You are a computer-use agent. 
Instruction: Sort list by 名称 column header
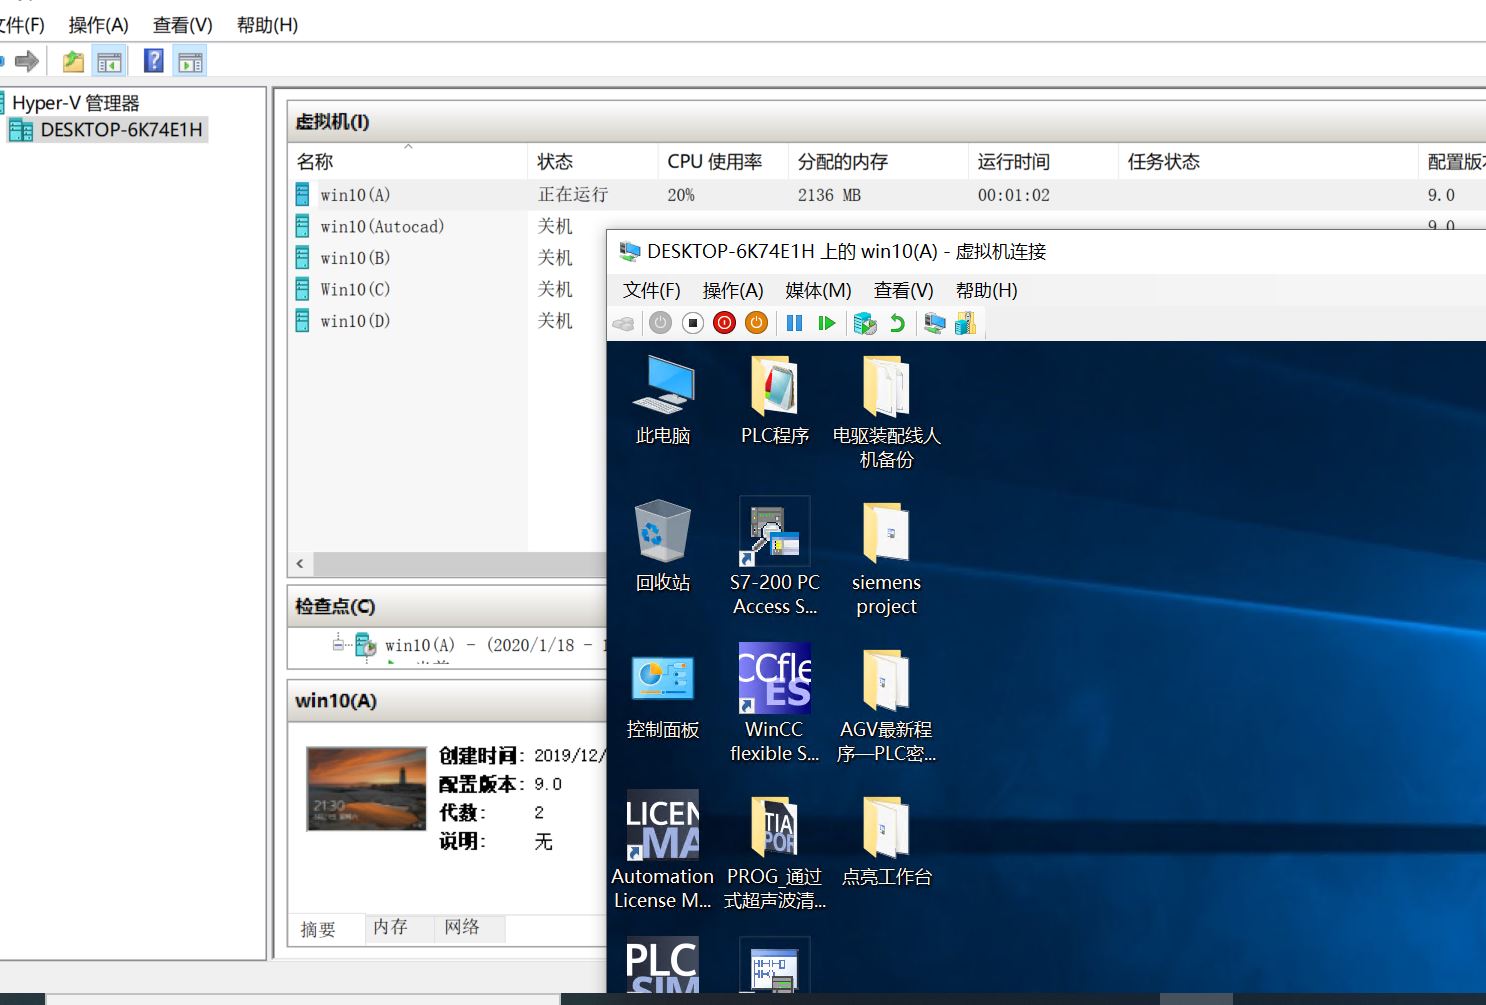(x=315, y=162)
